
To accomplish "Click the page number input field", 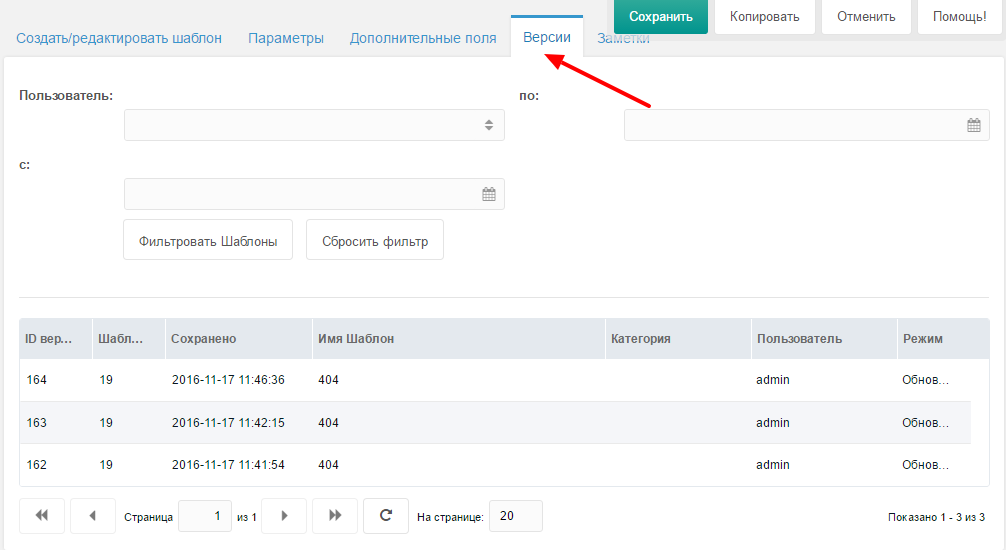I will [205, 516].
